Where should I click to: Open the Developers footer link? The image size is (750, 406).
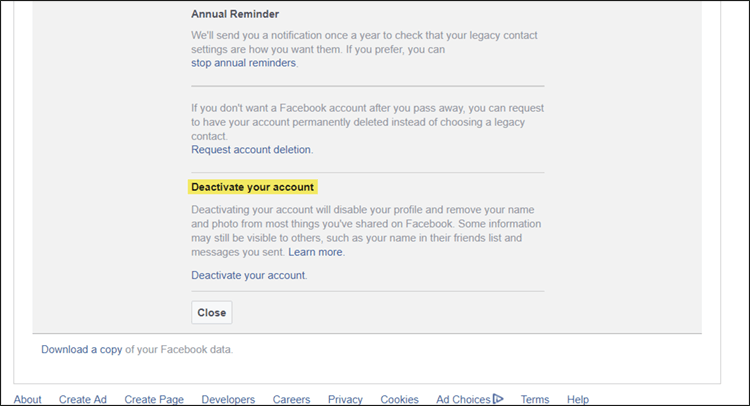pyautogui.click(x=228, y=399)
